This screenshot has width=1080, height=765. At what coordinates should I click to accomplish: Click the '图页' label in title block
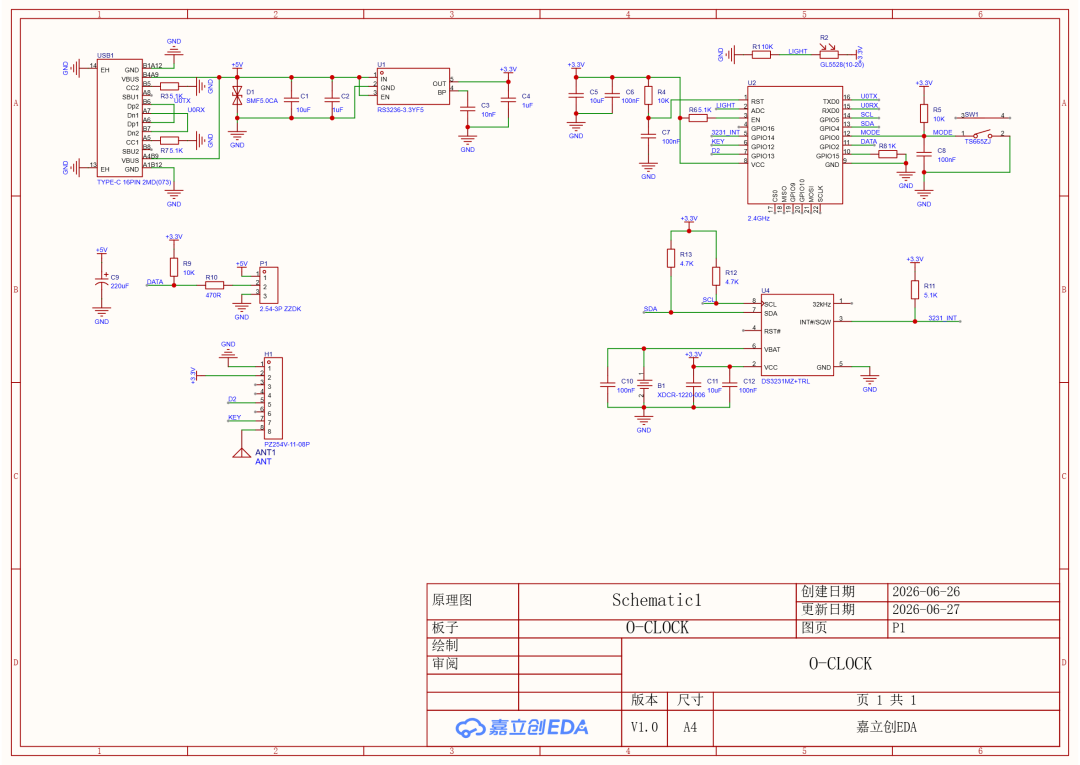coord(814,627)
